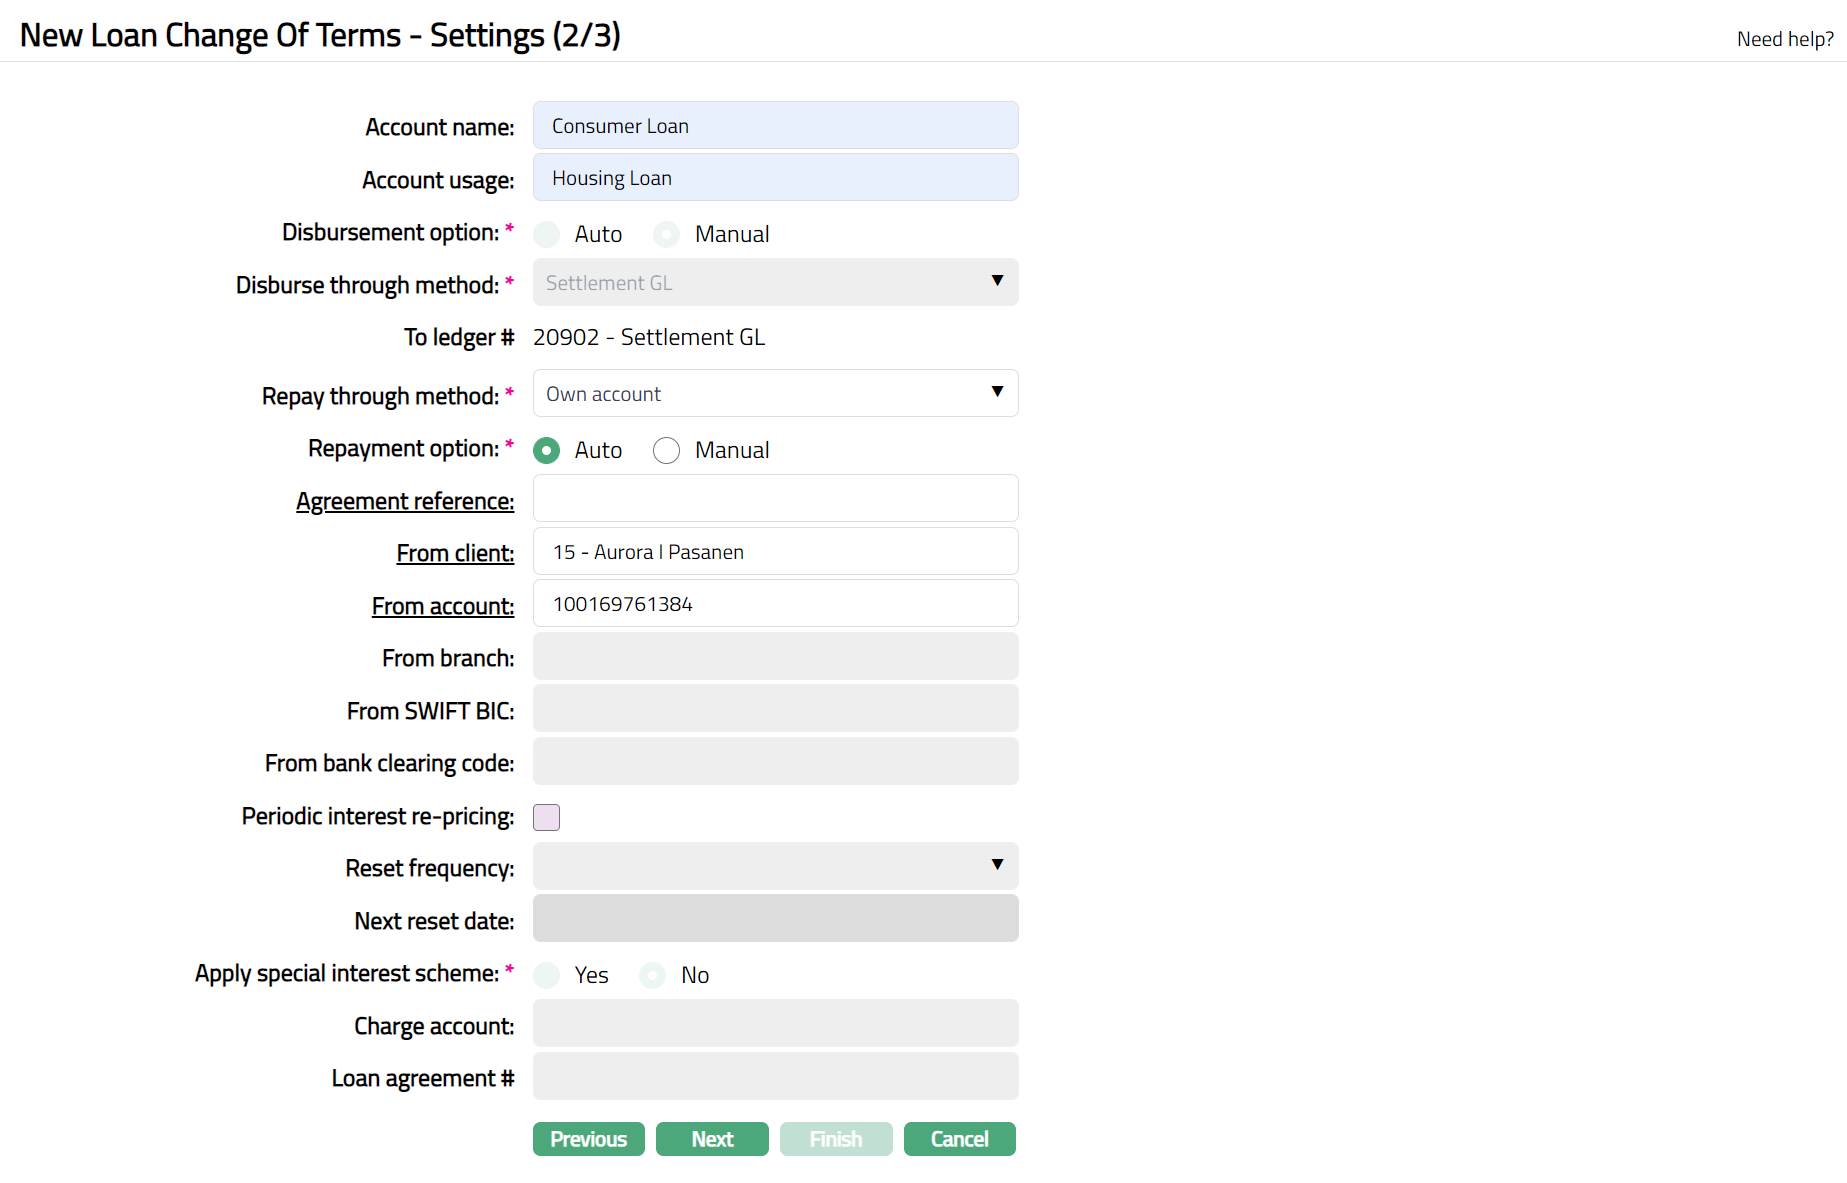The height and width of the screenshot is (1183, 1847).
Task: Select Manual for Repayment option
Action: tap(666, 451)
